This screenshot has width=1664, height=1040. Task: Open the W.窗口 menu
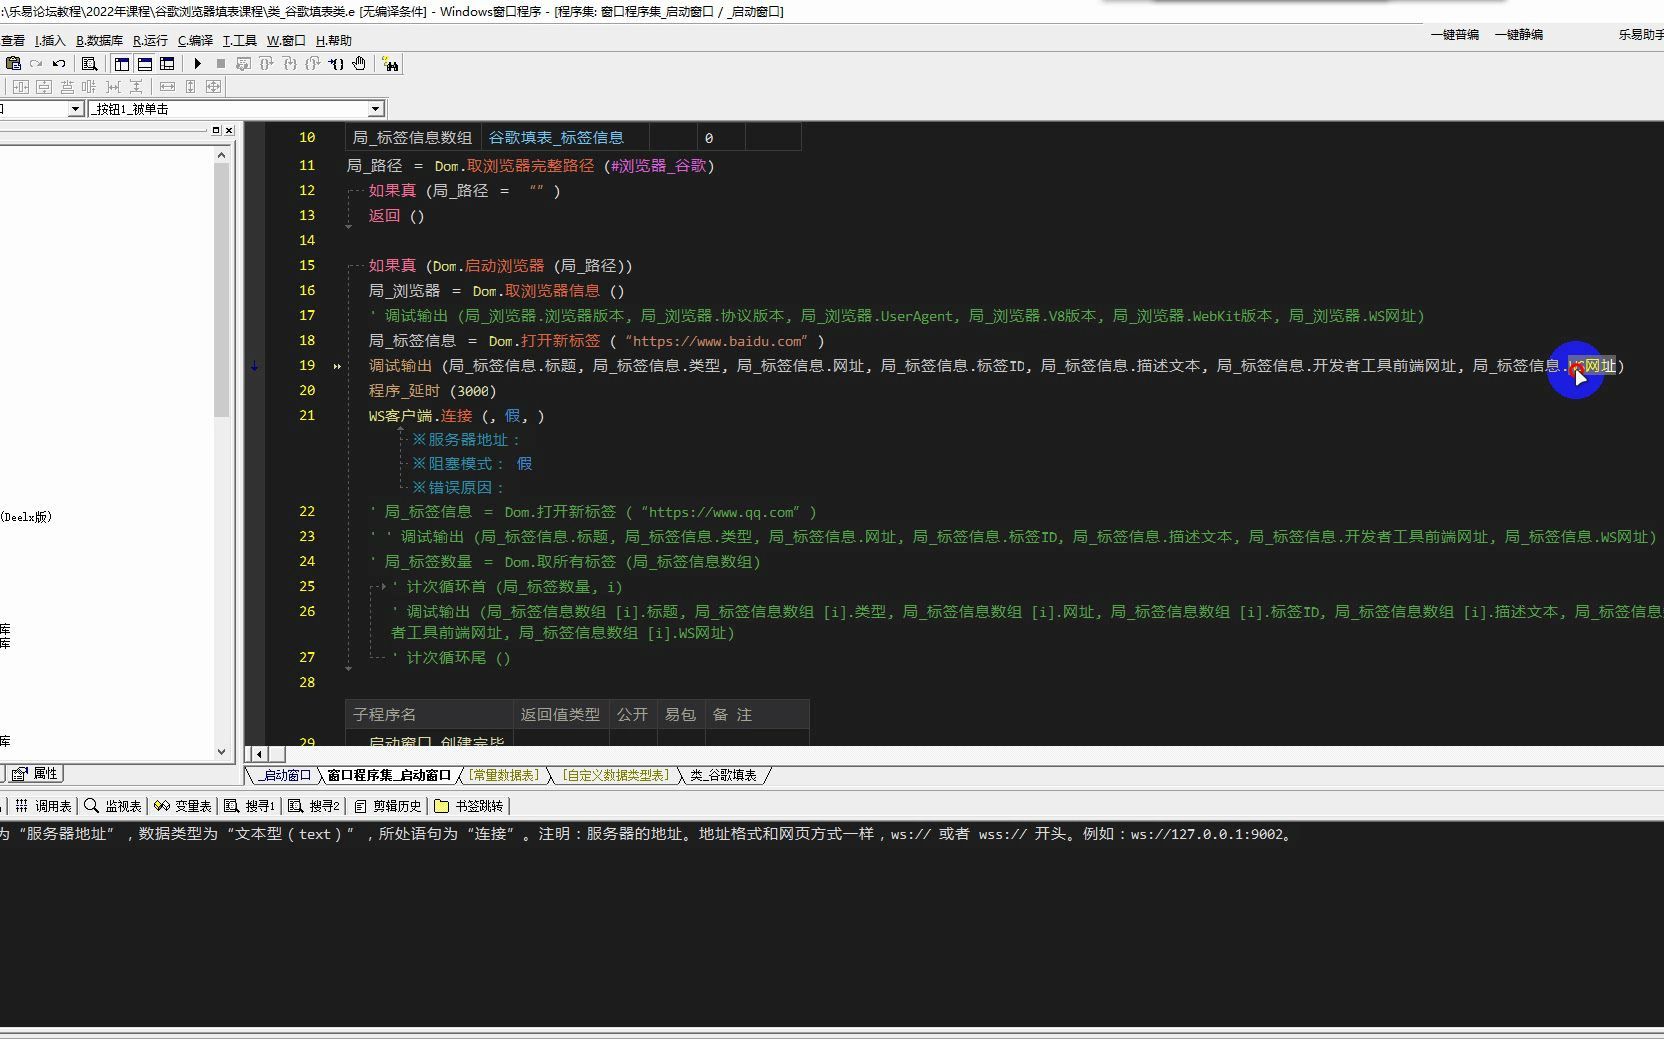(x=286, y=40)
